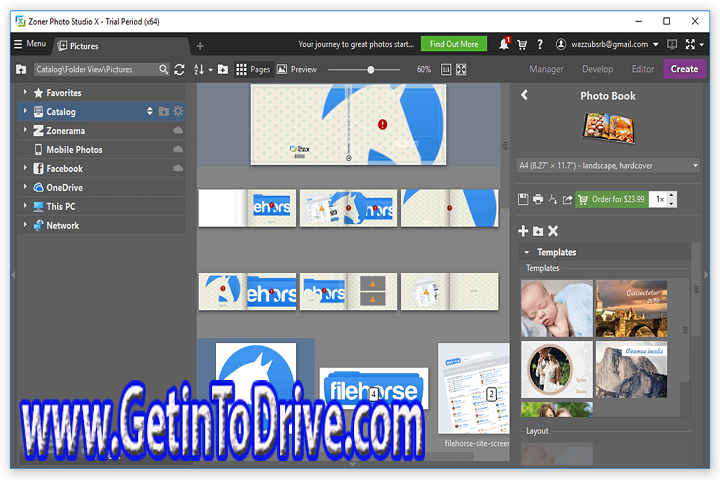This screenshot has height=480, width=720.
Task: Select the Mobile Photos item
Action: [101, 149]
